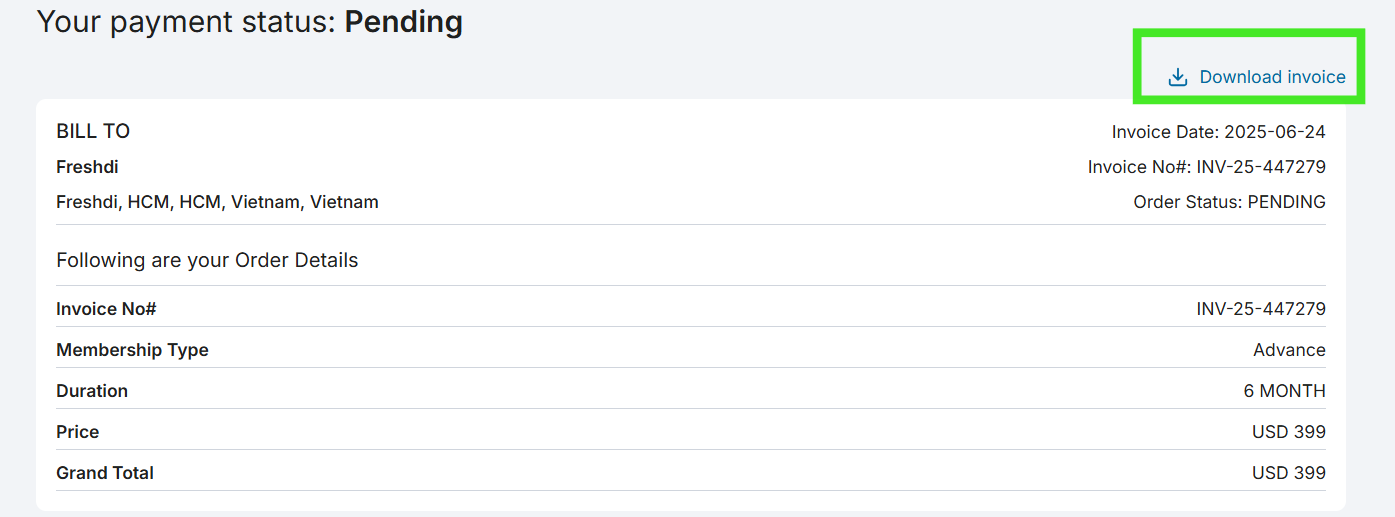Select the Grand Total row label
The image size is (1395, 517).
click(105, 473)
